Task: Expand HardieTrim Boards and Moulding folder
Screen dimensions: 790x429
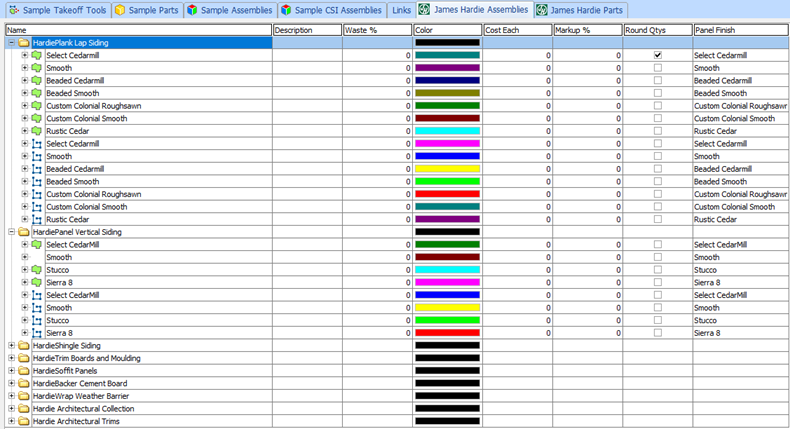Action: click(11, 358)
